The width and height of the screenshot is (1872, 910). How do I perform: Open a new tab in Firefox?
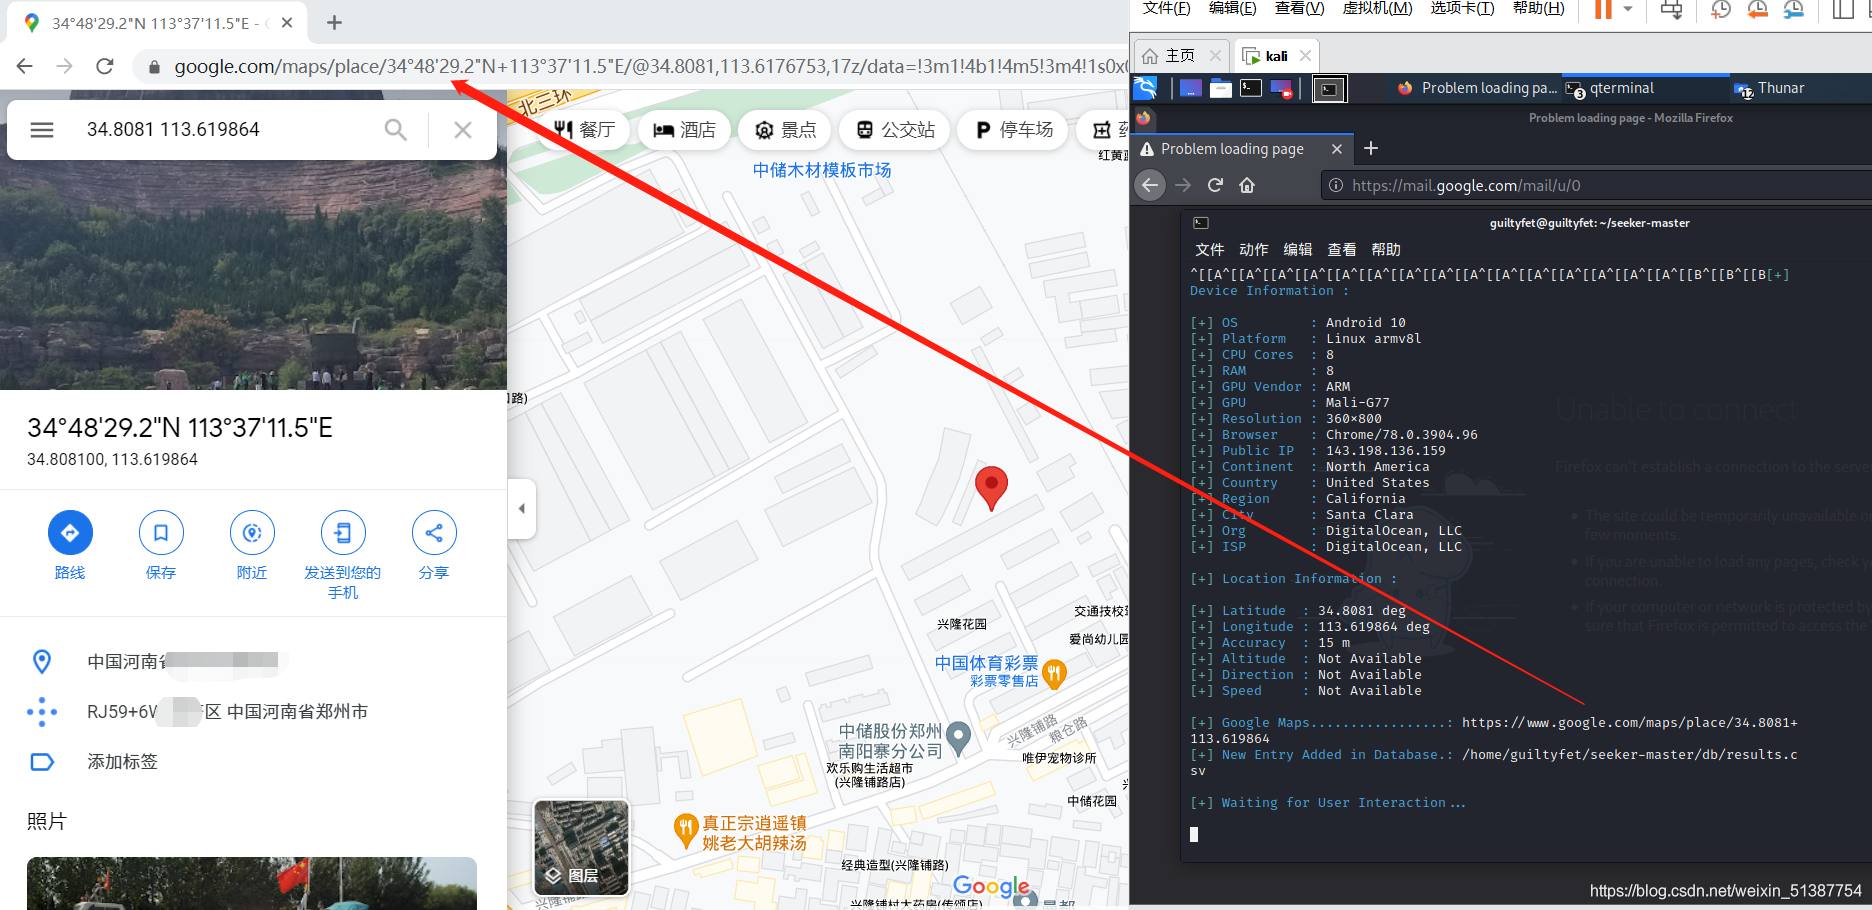click(1371, 148)
